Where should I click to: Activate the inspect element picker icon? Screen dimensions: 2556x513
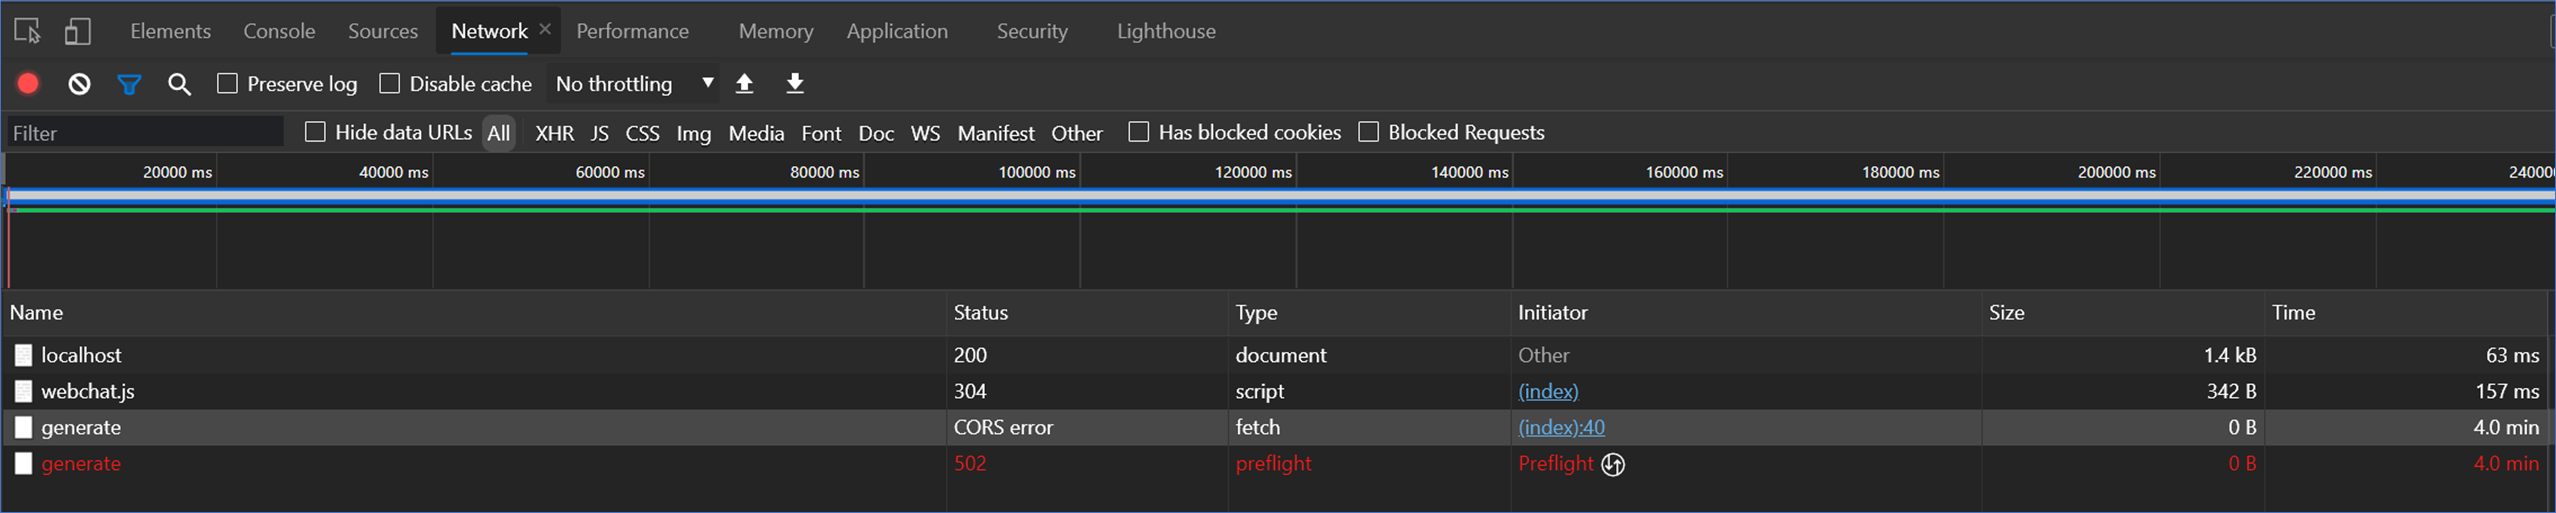pyautogui.click(x=28, y=31)
